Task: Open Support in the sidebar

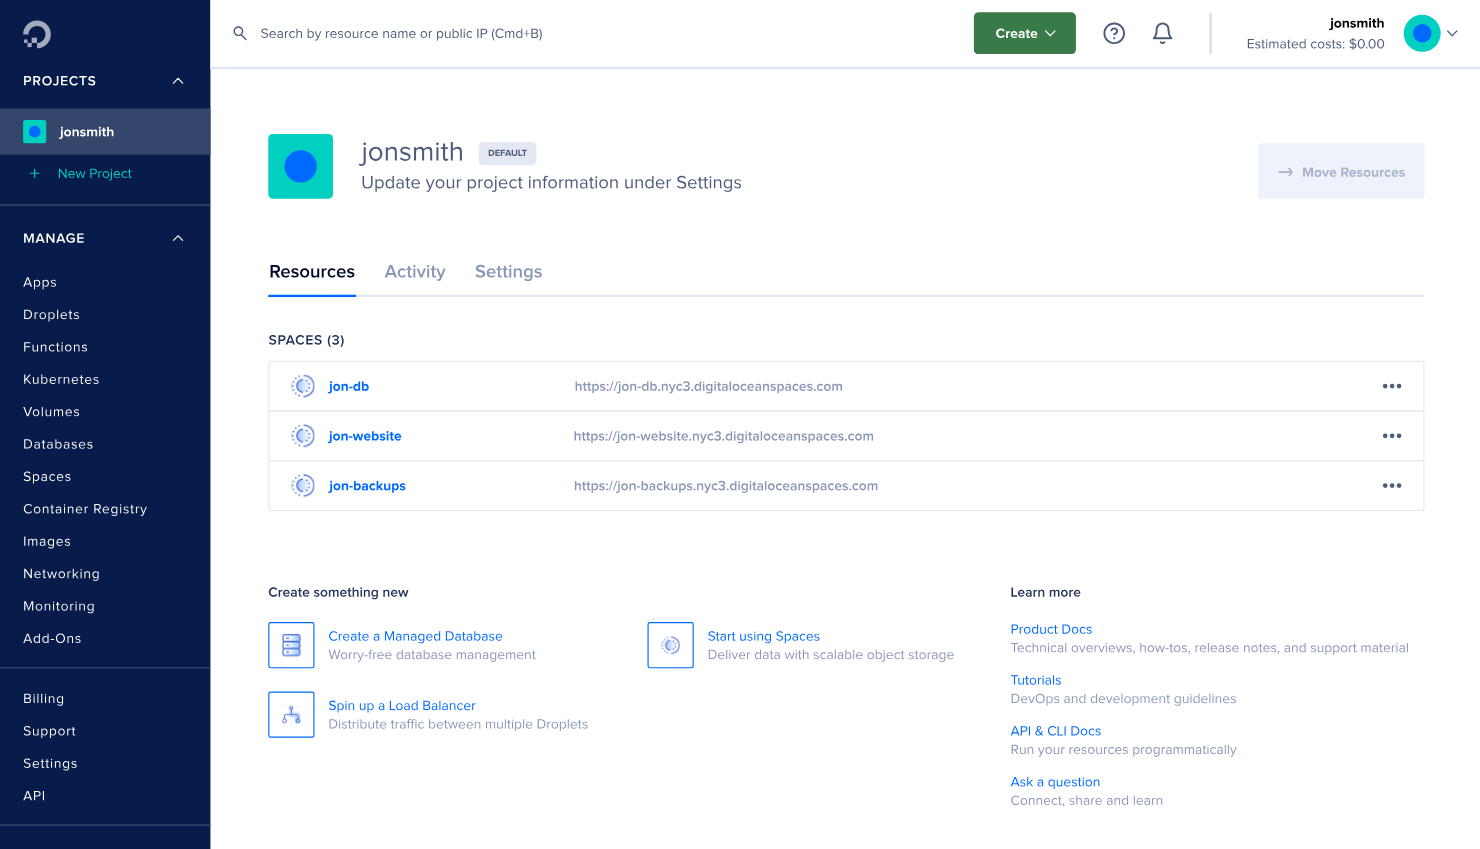Action: pyautogui.click(x=49, y=731)
